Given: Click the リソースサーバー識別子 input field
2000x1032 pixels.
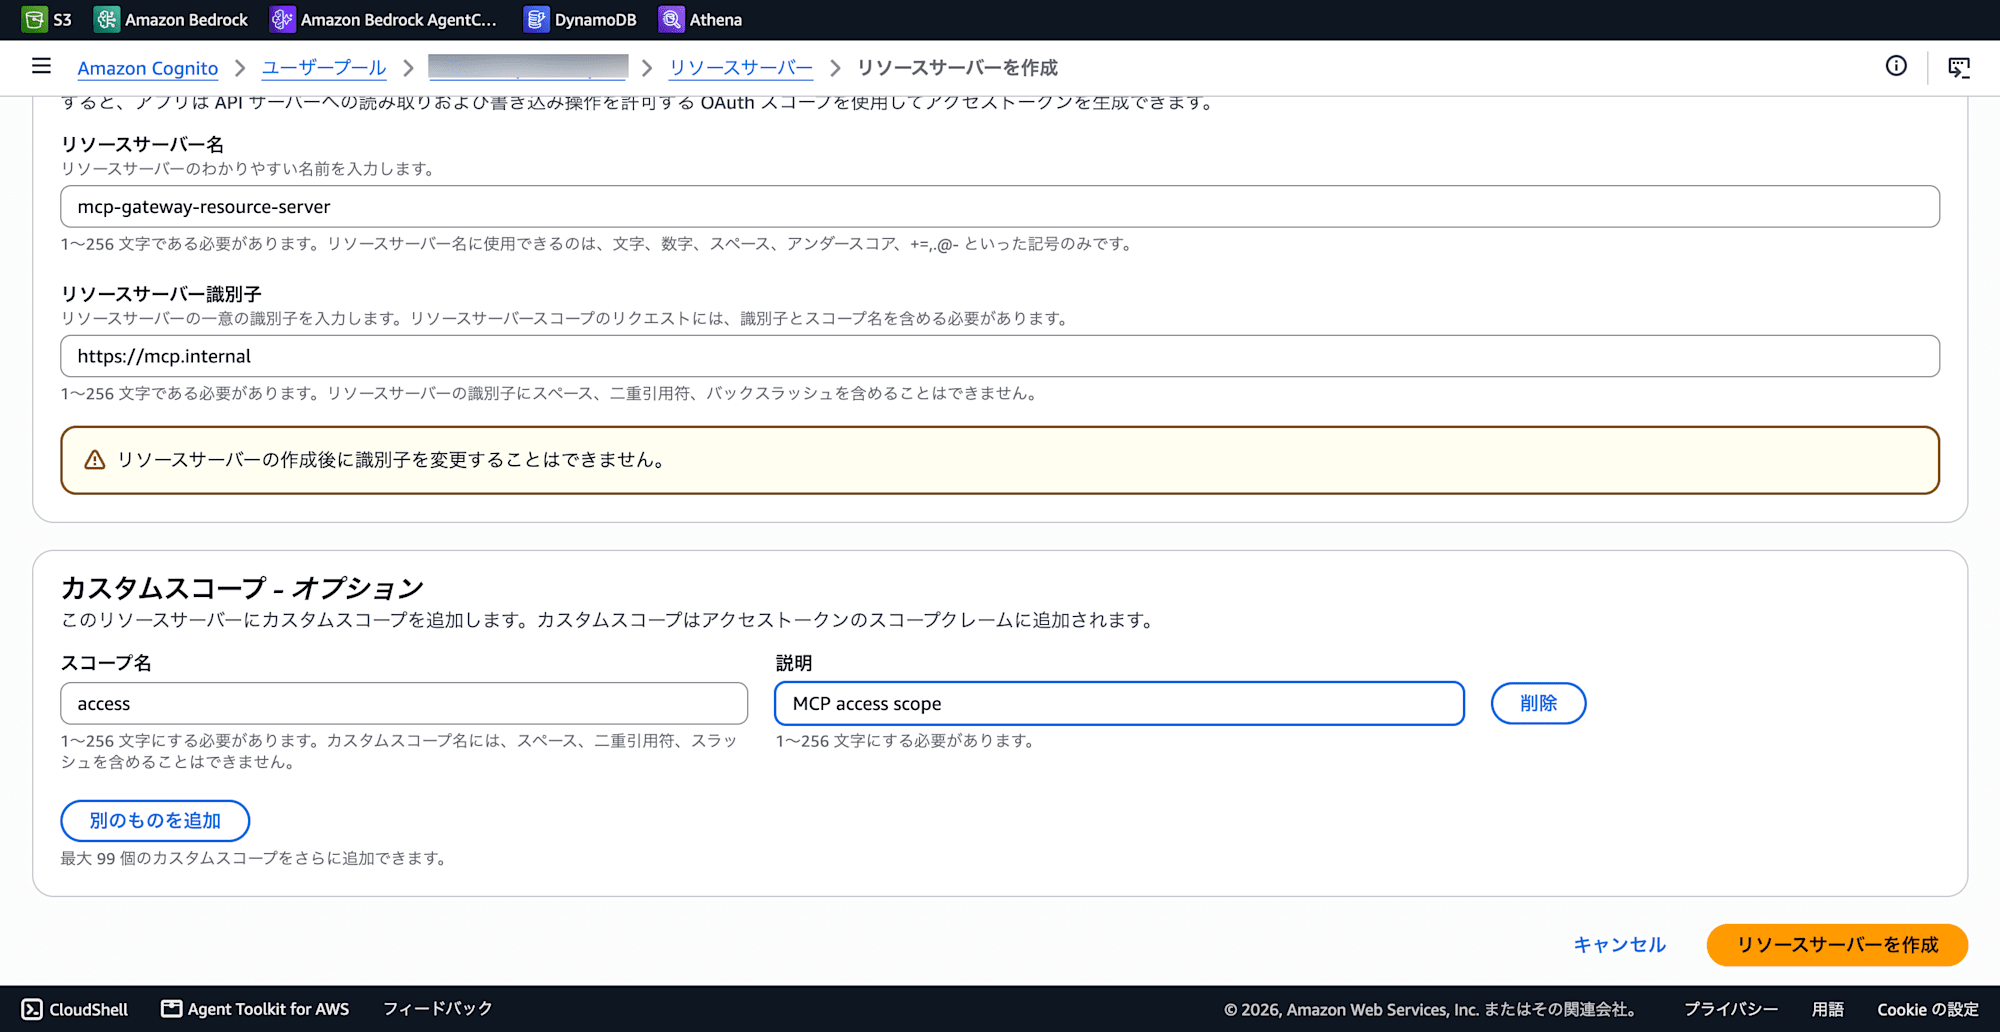Looking at the screenshot, I should [x=1000, y=356].
